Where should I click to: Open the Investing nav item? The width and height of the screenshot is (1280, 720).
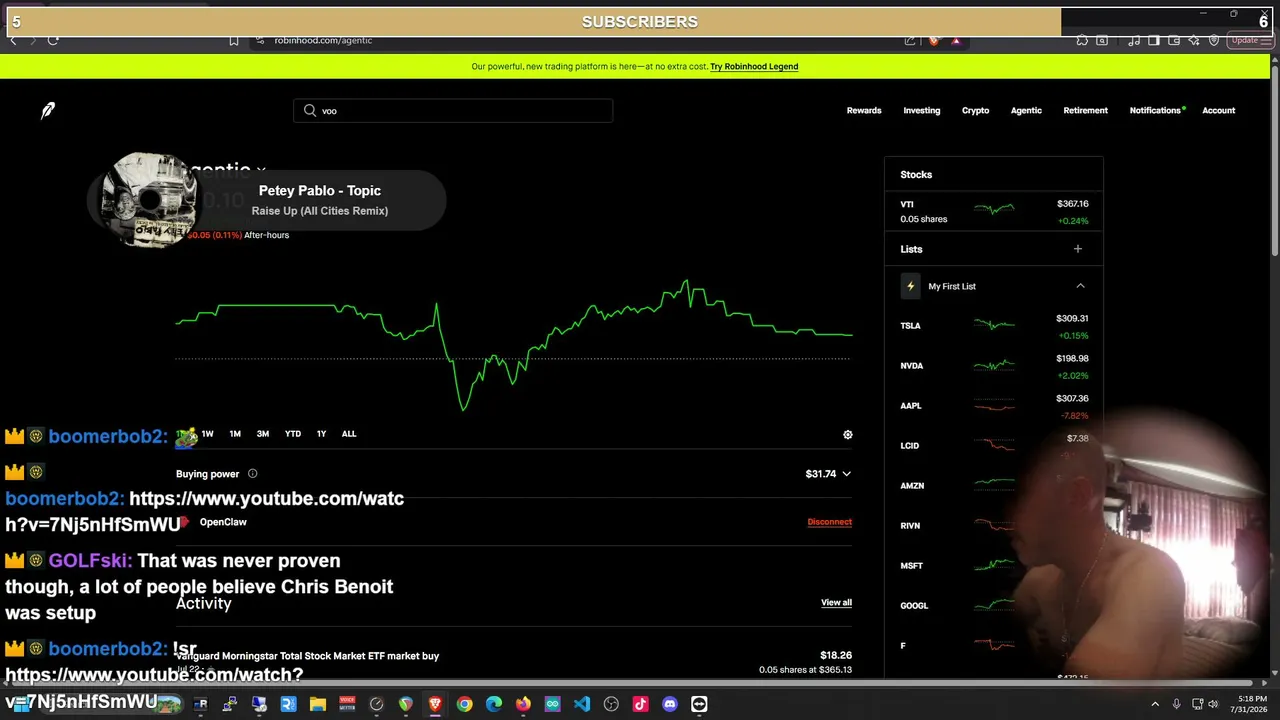922,111
